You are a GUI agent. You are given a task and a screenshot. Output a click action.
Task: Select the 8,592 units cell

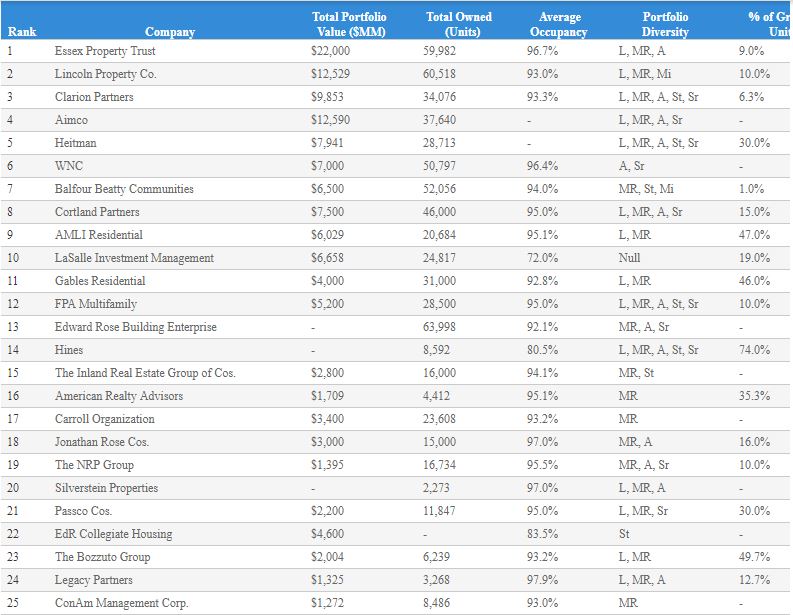point(436,350)
